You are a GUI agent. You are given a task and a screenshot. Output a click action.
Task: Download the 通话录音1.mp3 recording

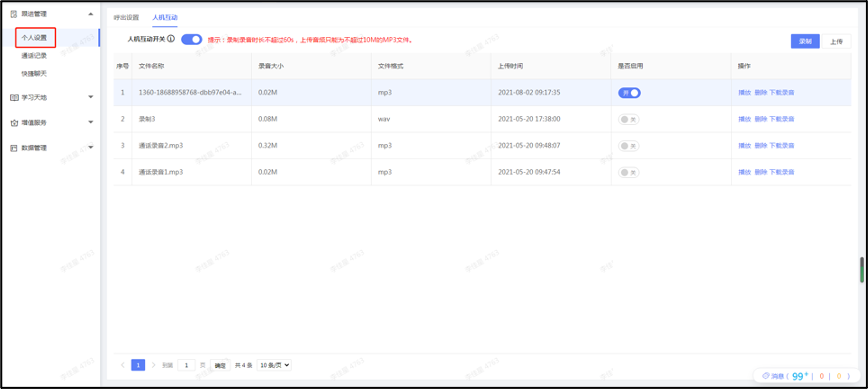(782, 172)
